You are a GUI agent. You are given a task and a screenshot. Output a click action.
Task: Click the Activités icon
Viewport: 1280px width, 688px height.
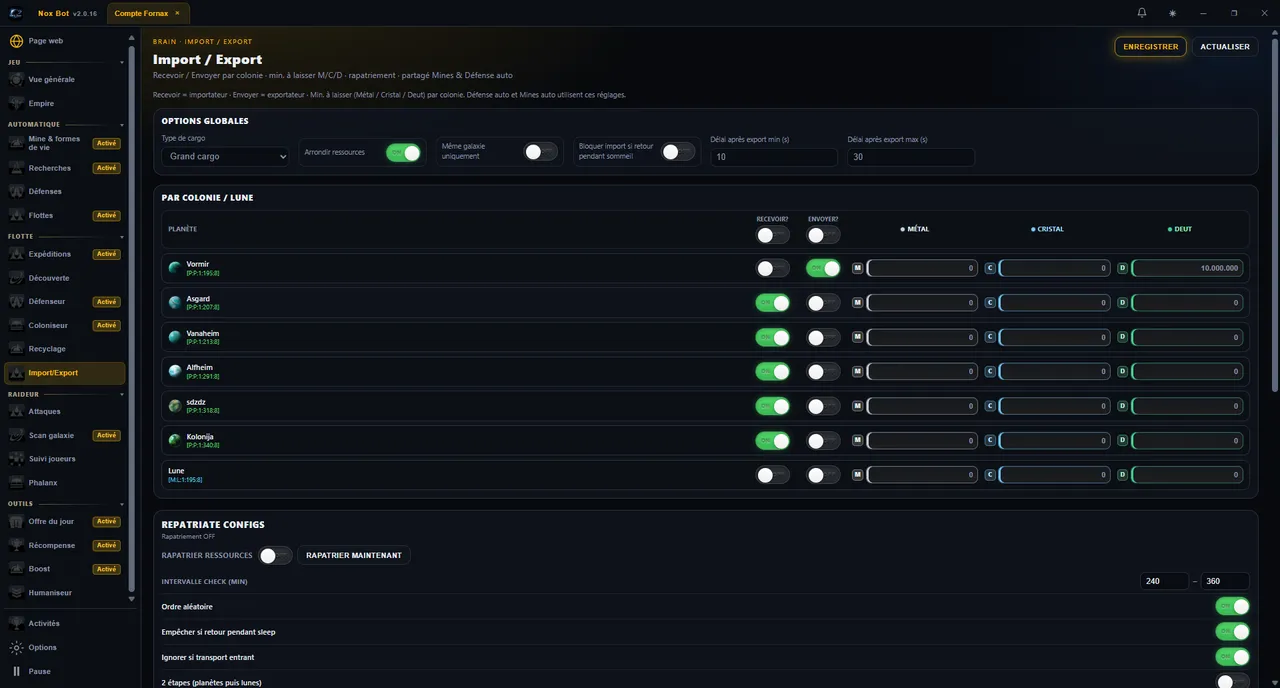pos(16,623)
